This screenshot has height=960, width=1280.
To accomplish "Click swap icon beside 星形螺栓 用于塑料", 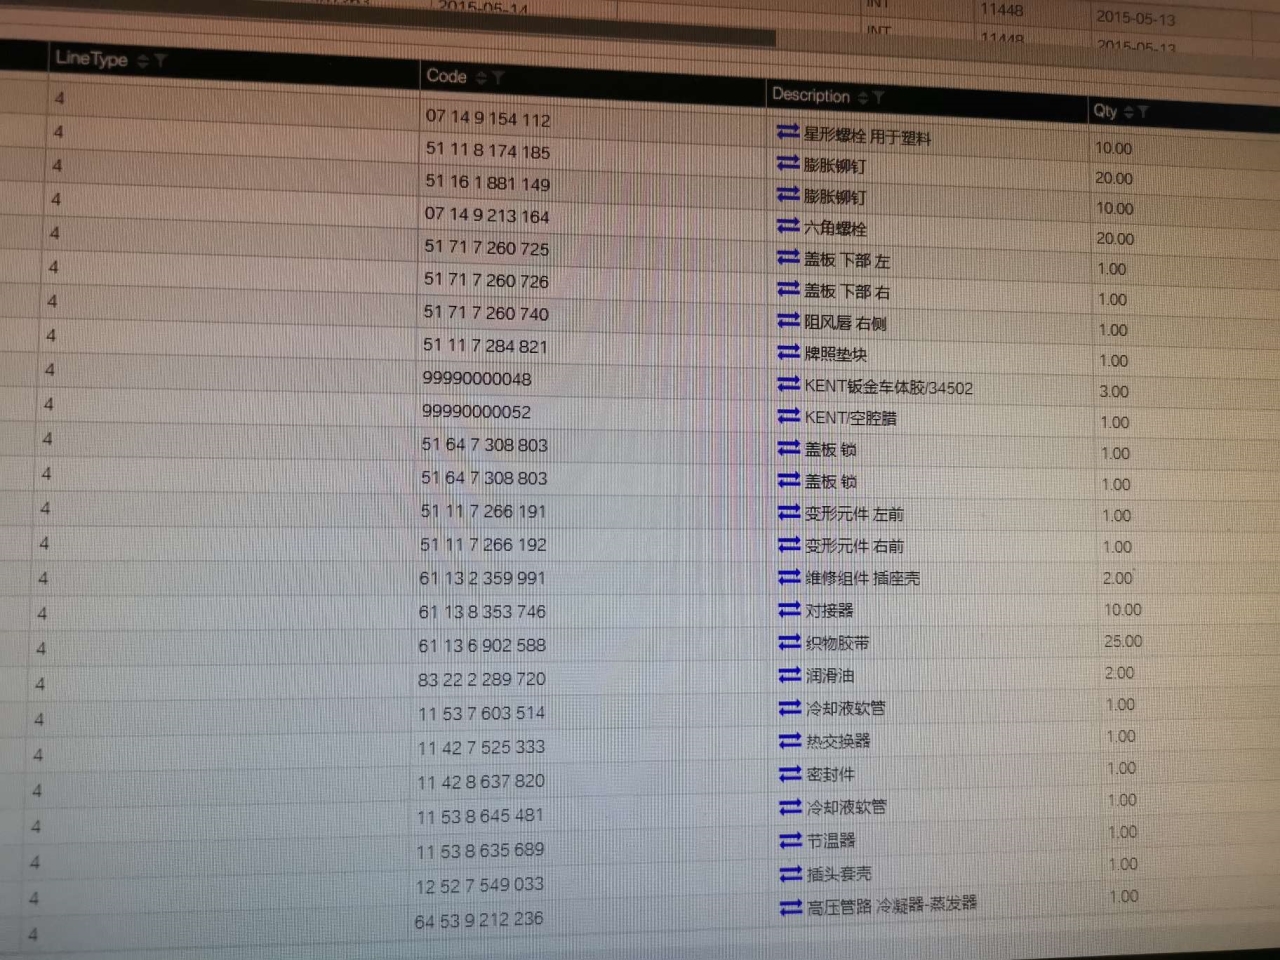I will pyautogui.click(x=787, y=132).
